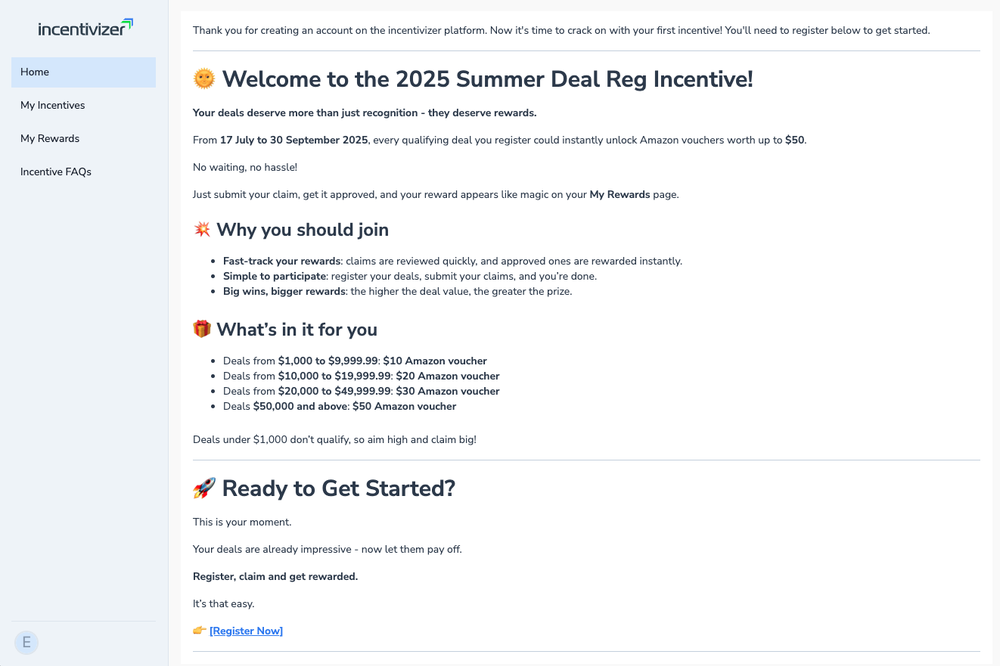1000x666 pixels.
Task: Click the rocket emoji beside Ready to Get Started
Action: tap(204, 488)
